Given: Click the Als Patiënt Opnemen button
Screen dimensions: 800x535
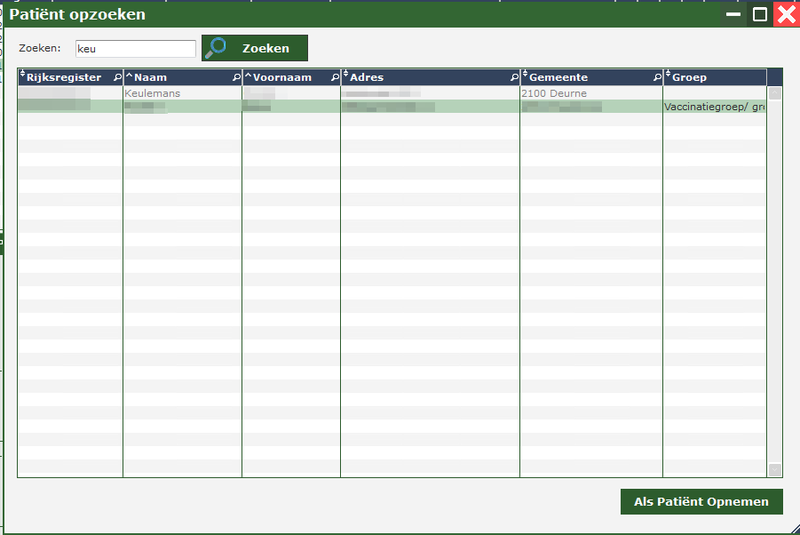Looking at the screenshot, I should pyautogui.click(x=701, y=501).
